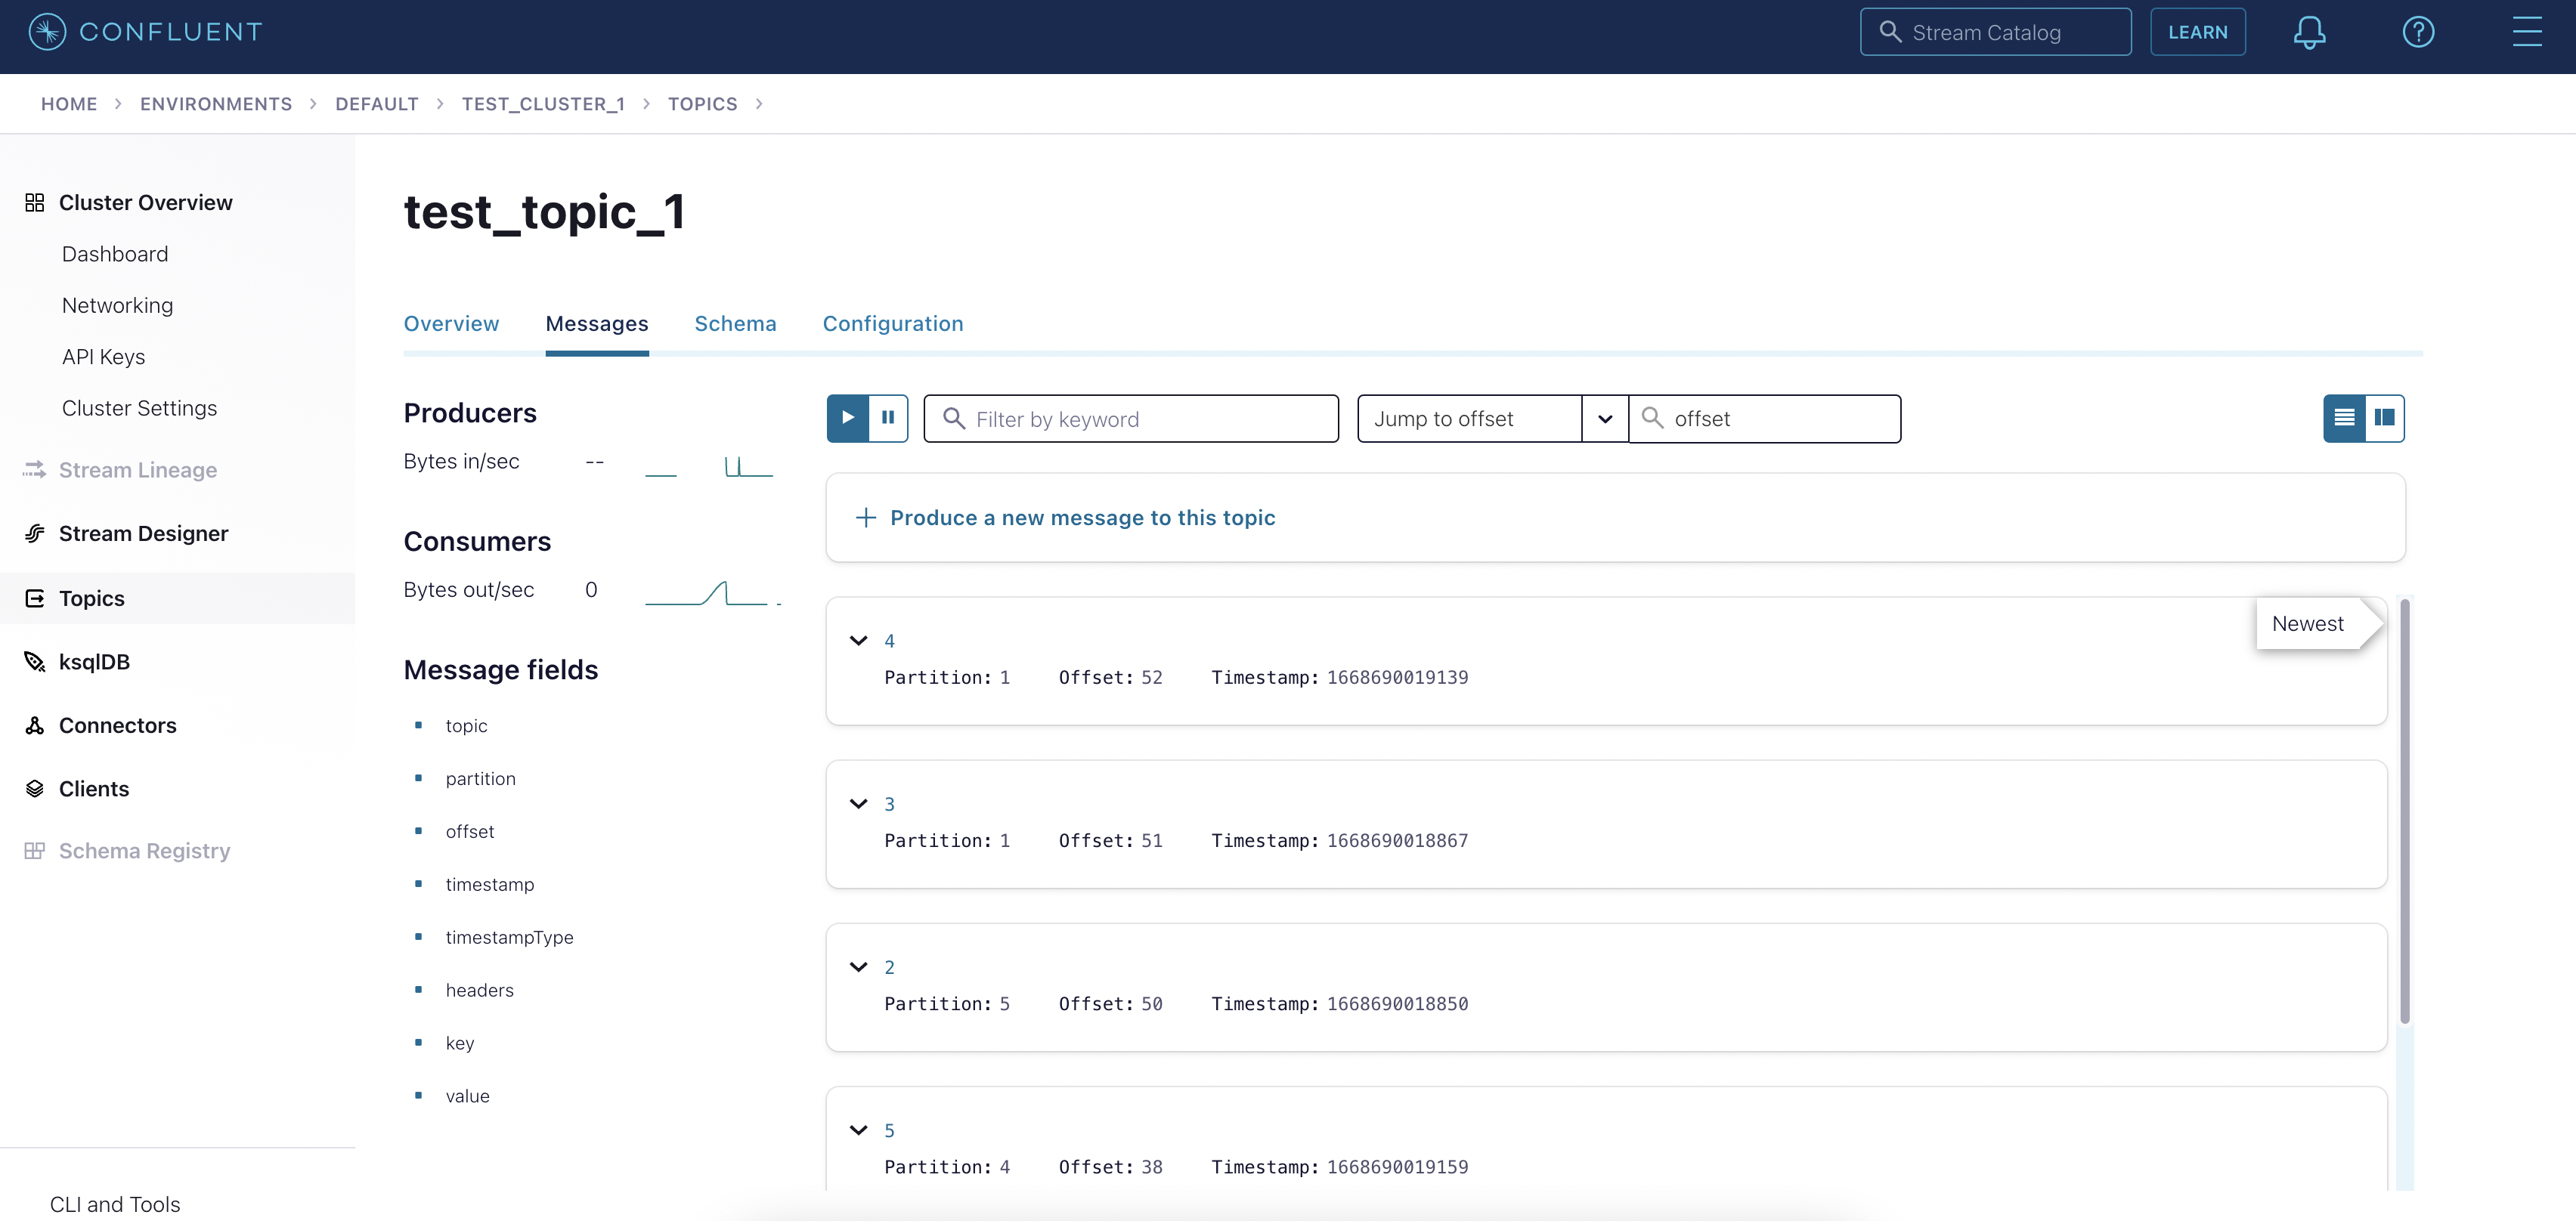Viewport: 2576px width, 1221px height.
Task: Switch to column card view layout
Action: click(2384, 418)
